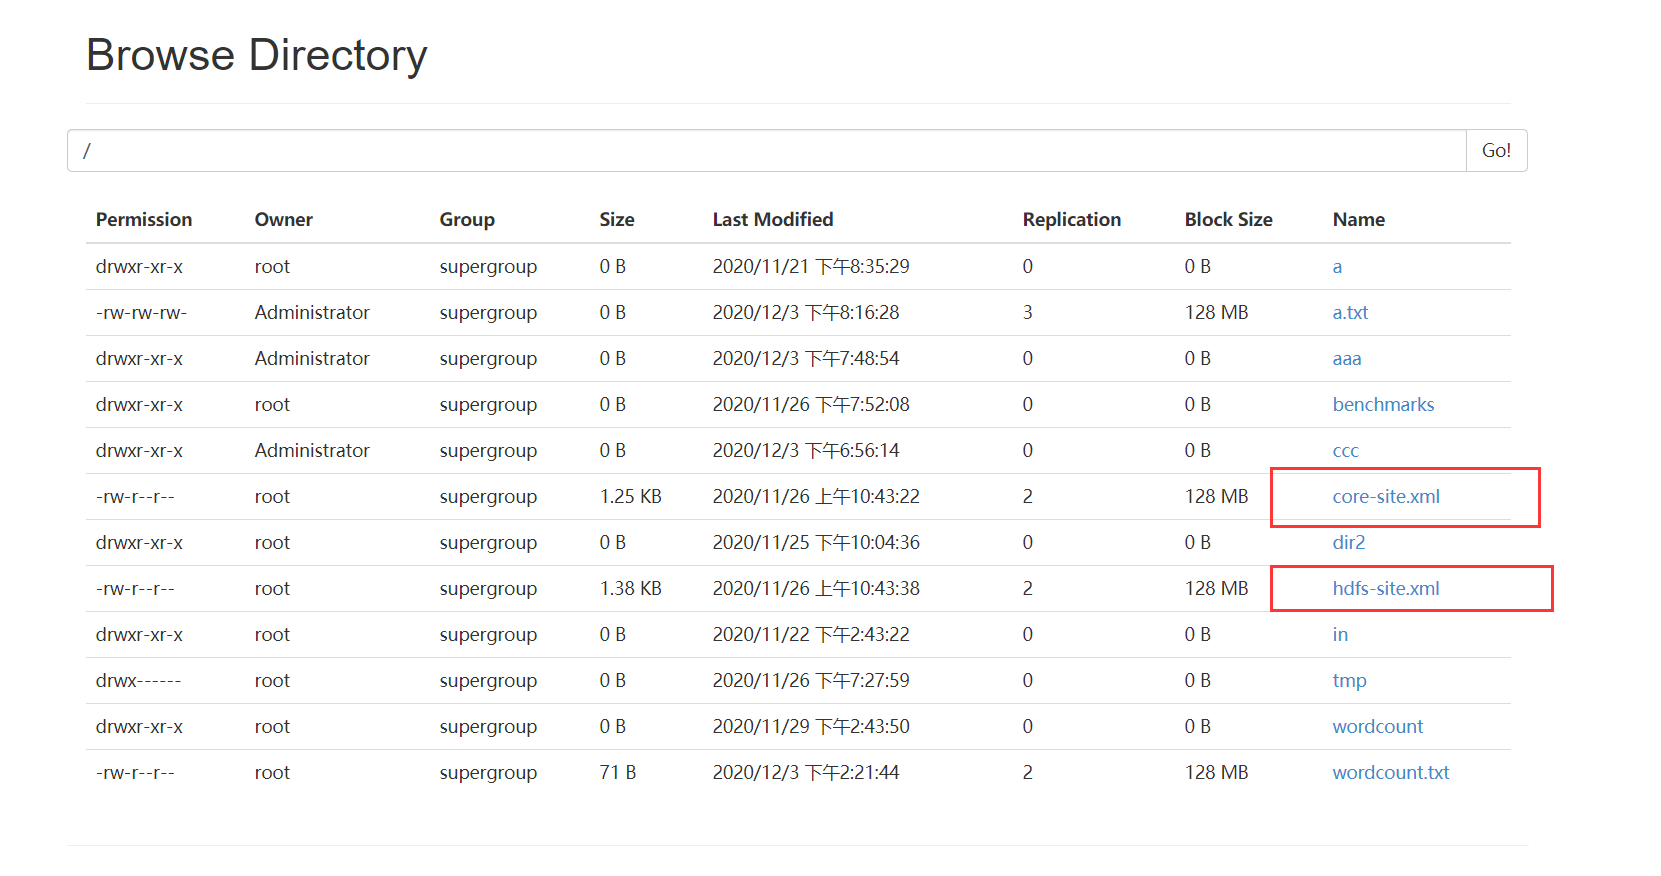
Task: Select the date 2020/12/3 下午6:56:14
Action: click(x=806, y=451)
